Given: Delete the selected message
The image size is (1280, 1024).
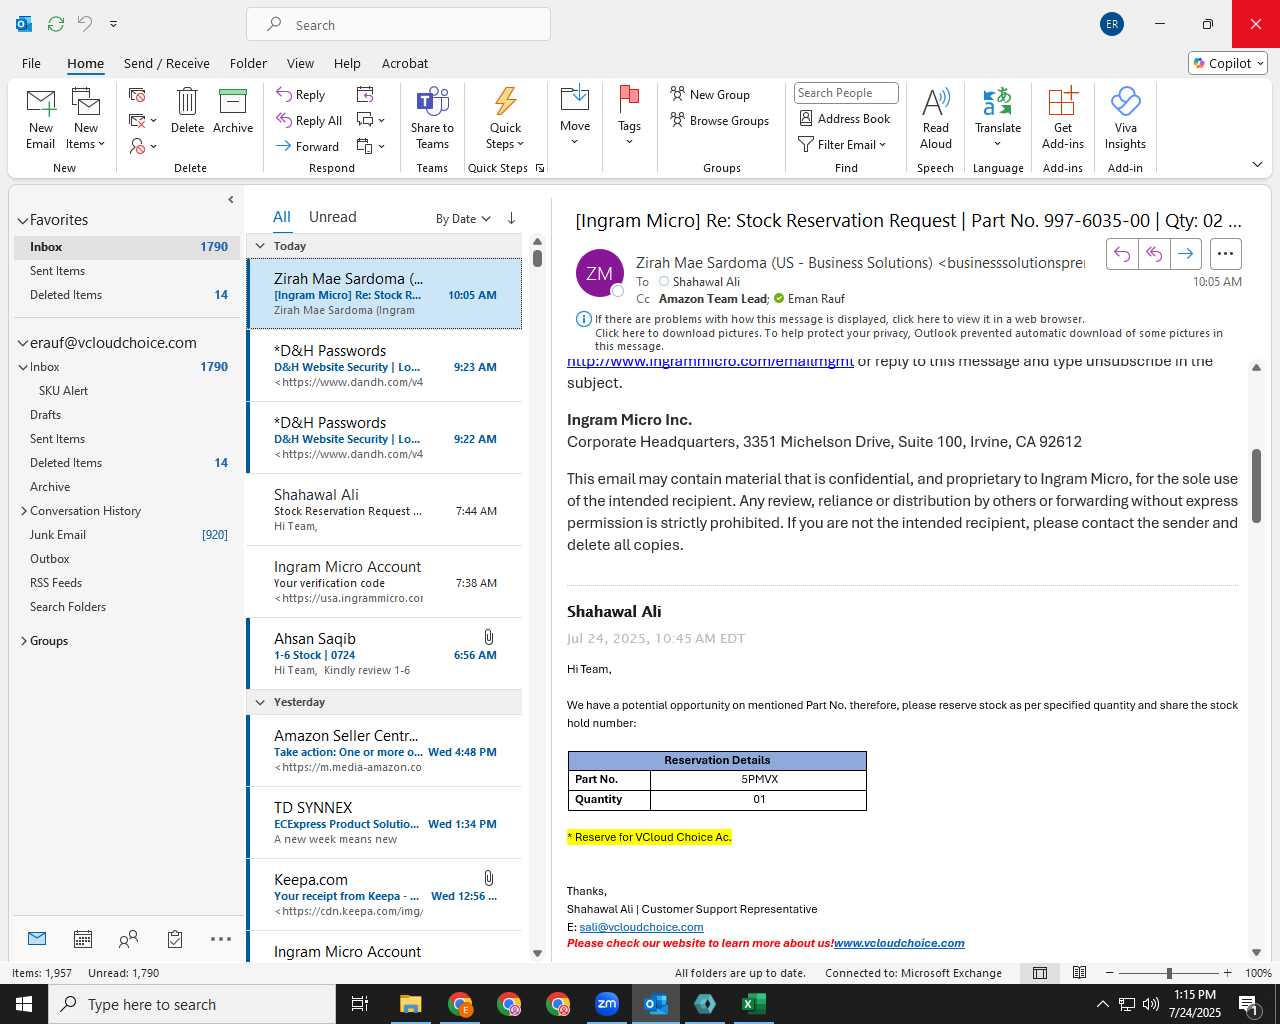Looking at the screenshot, I should click(187, 111).
